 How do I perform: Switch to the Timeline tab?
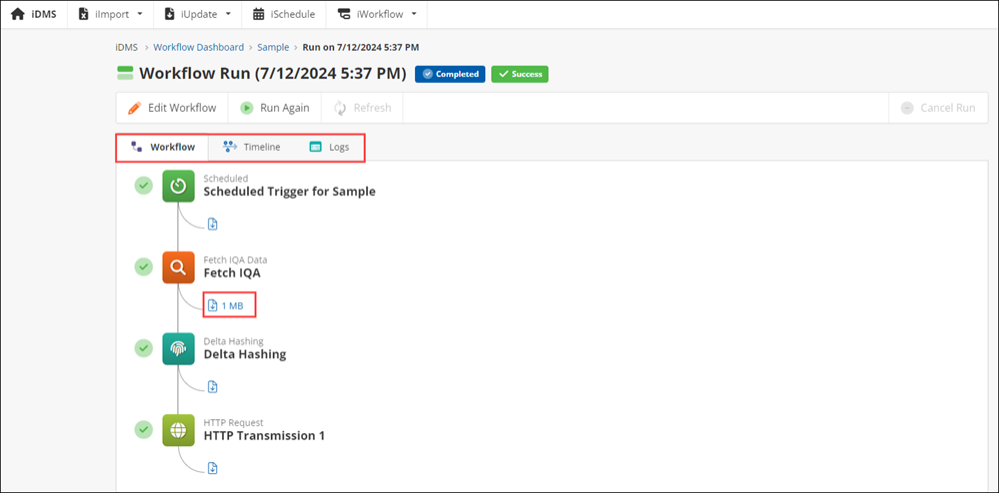(252, 147)
